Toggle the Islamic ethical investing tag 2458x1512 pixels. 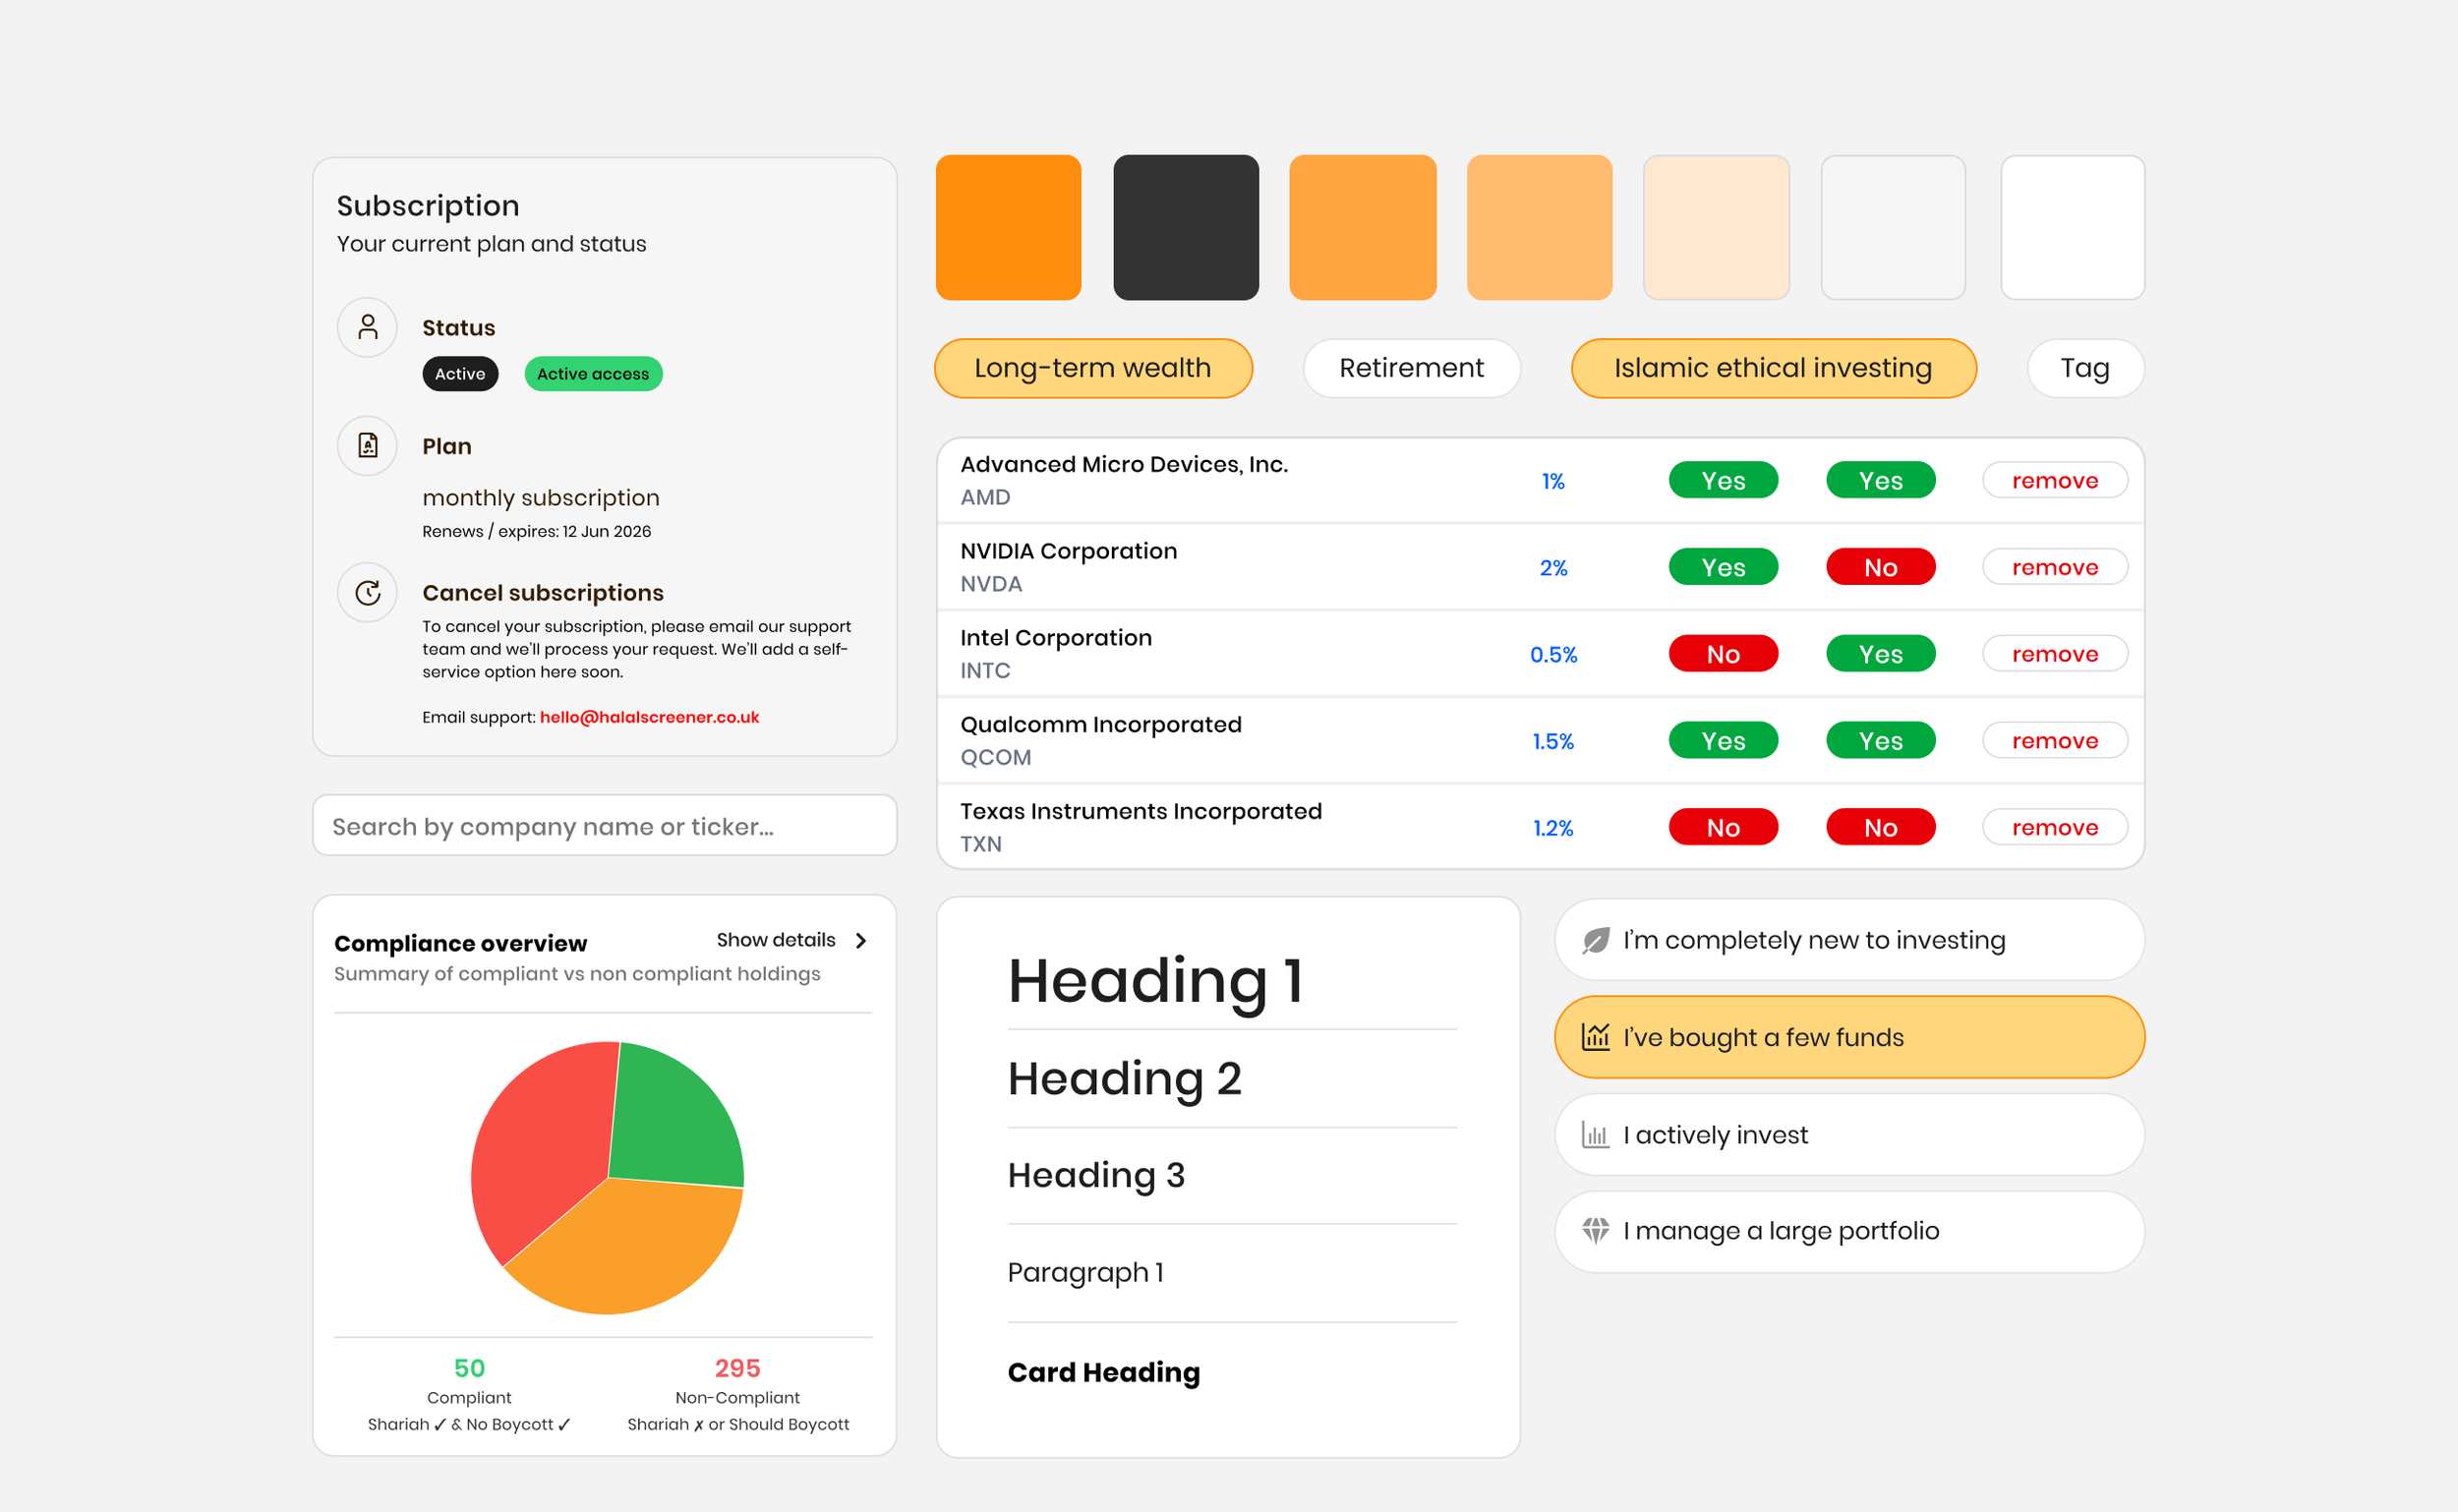pyautogui.click(x=1774, y=368)
